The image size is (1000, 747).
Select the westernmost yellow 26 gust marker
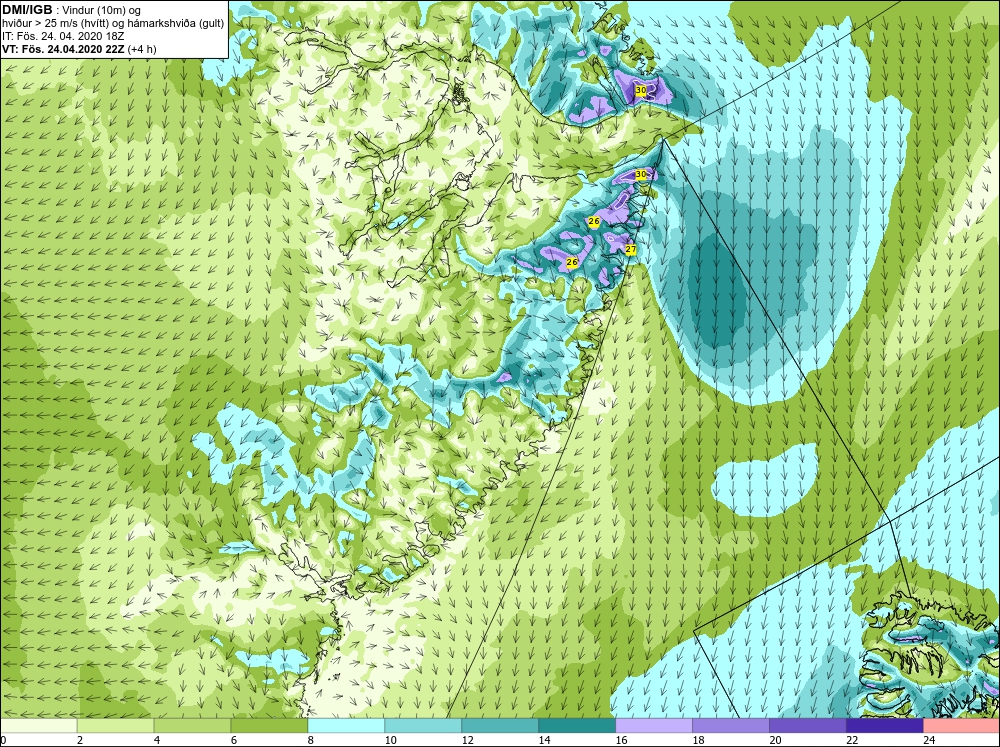tap(571, 262)
